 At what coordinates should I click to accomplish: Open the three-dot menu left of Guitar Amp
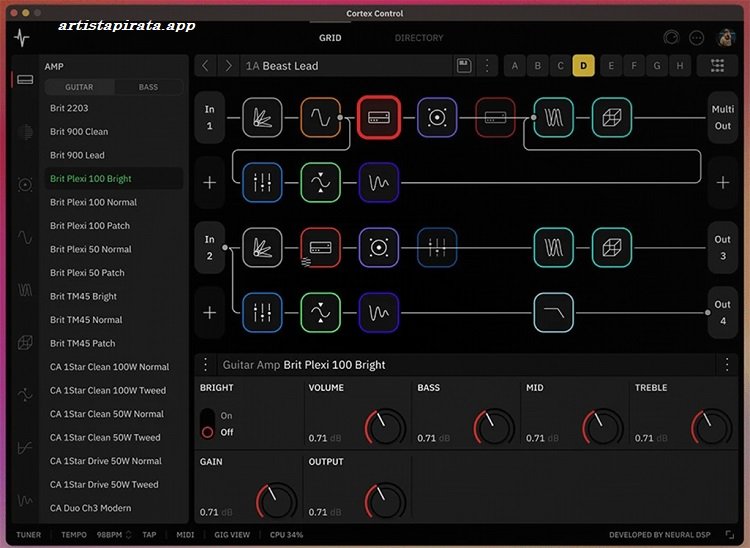[206, 365]
